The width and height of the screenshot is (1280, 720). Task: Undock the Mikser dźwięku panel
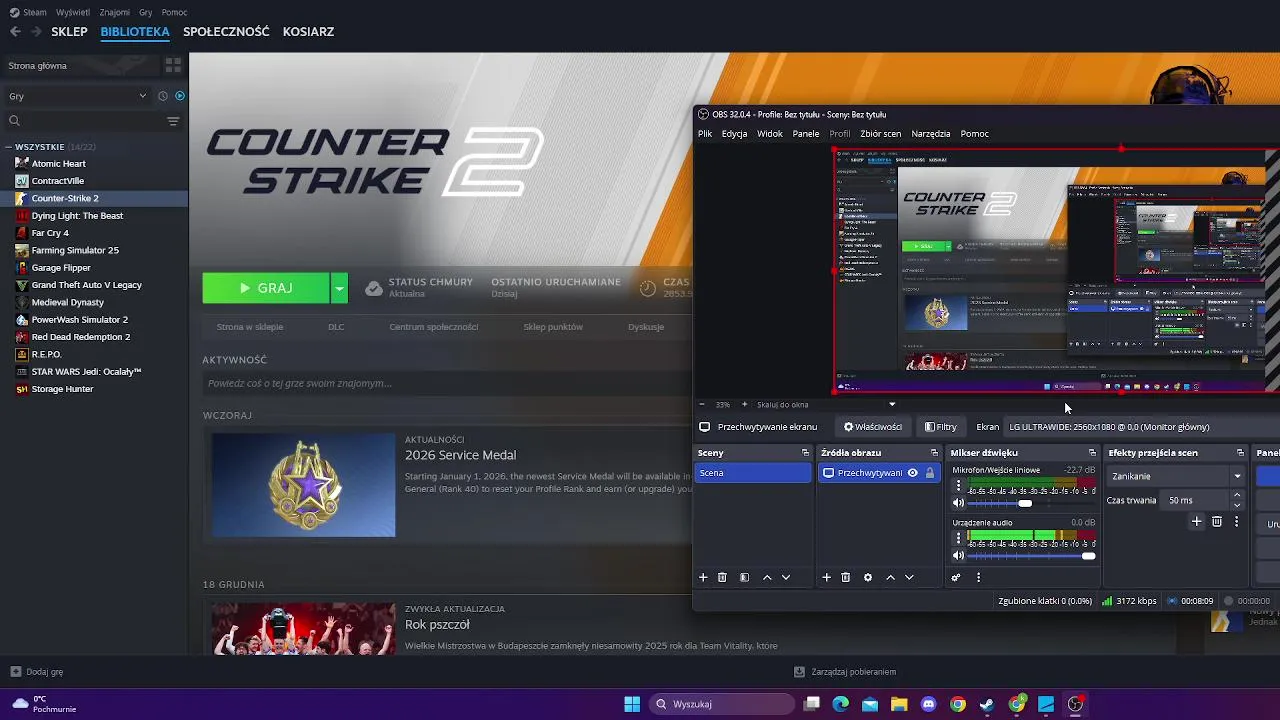(1092, 453)
